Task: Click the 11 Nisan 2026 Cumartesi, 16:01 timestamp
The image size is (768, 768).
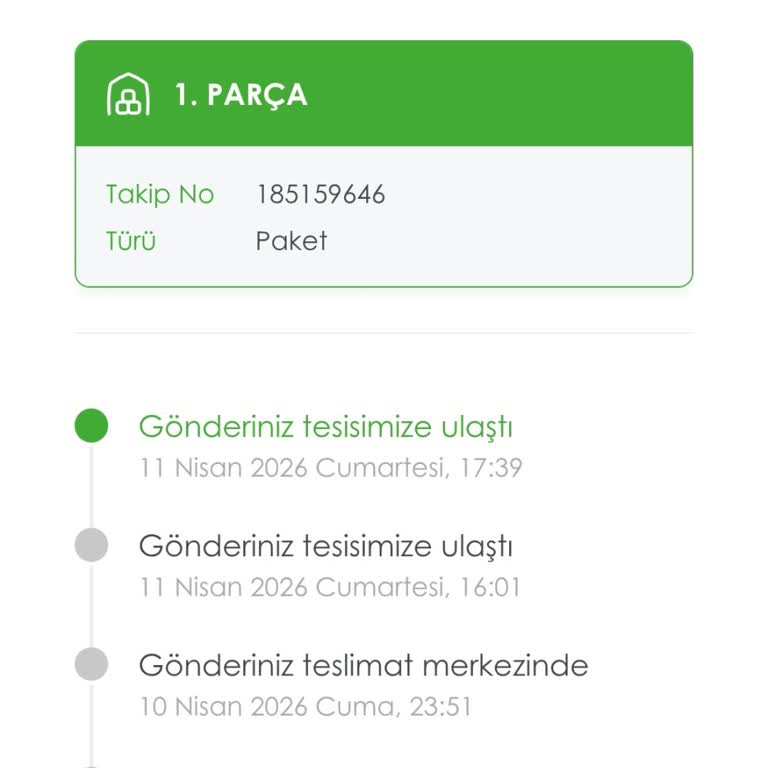Action: tap(330, 587)
